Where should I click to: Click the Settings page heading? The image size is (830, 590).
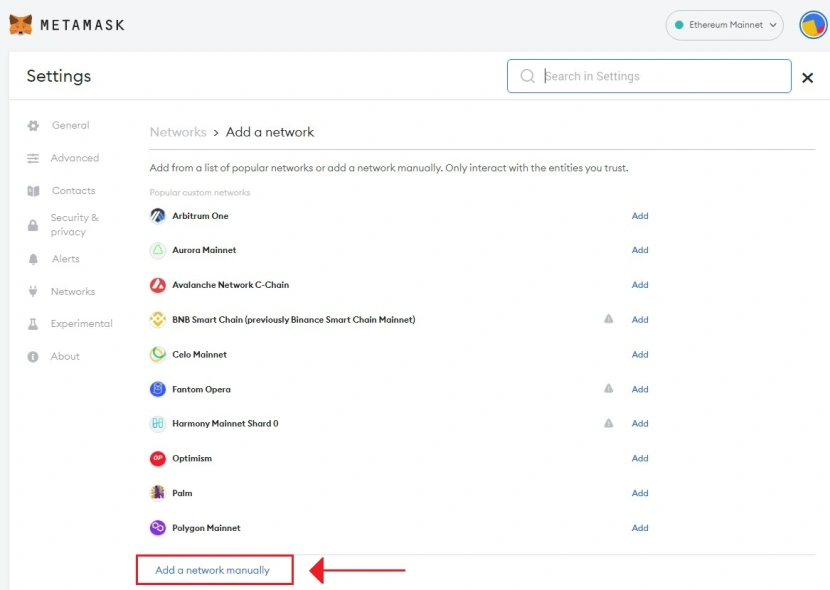[x=59, y=76]
